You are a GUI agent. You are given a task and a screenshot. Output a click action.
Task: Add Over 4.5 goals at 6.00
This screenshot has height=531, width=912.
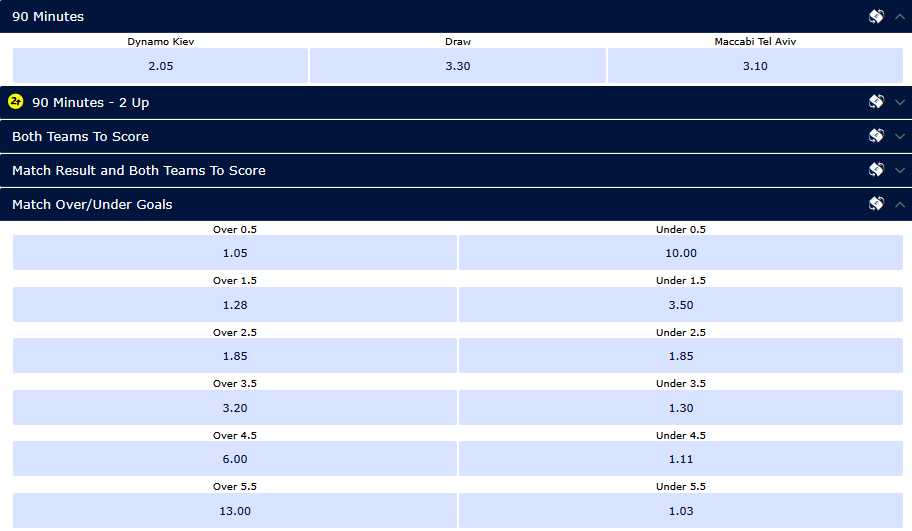click(x=234, y=459)
